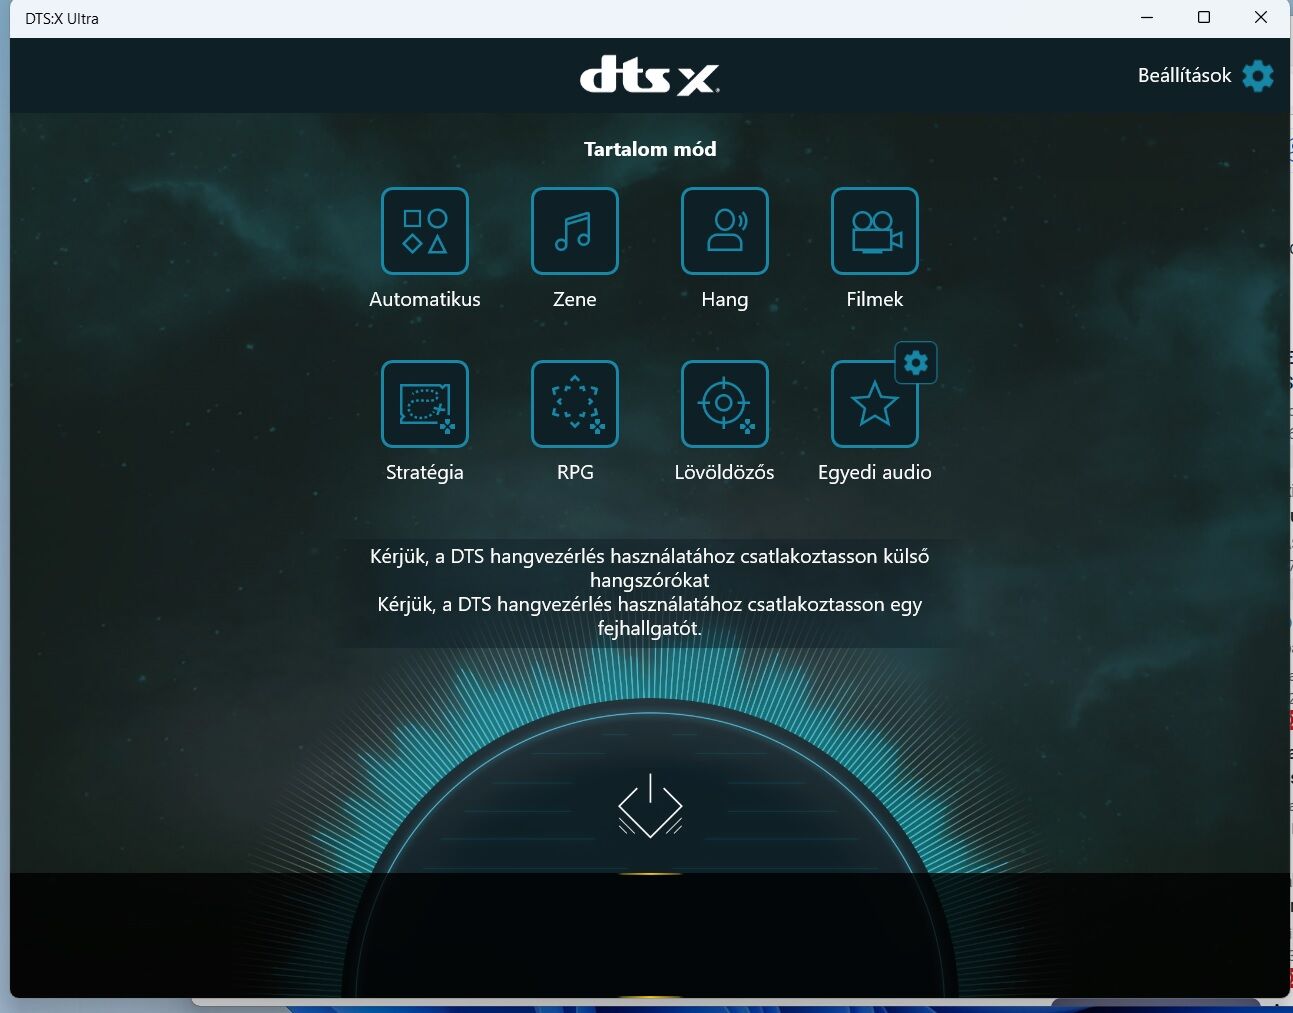Screen dimensions: 1293x1013
Task: Open Beállítások via the gear icon
Action: pos(1258,76)
